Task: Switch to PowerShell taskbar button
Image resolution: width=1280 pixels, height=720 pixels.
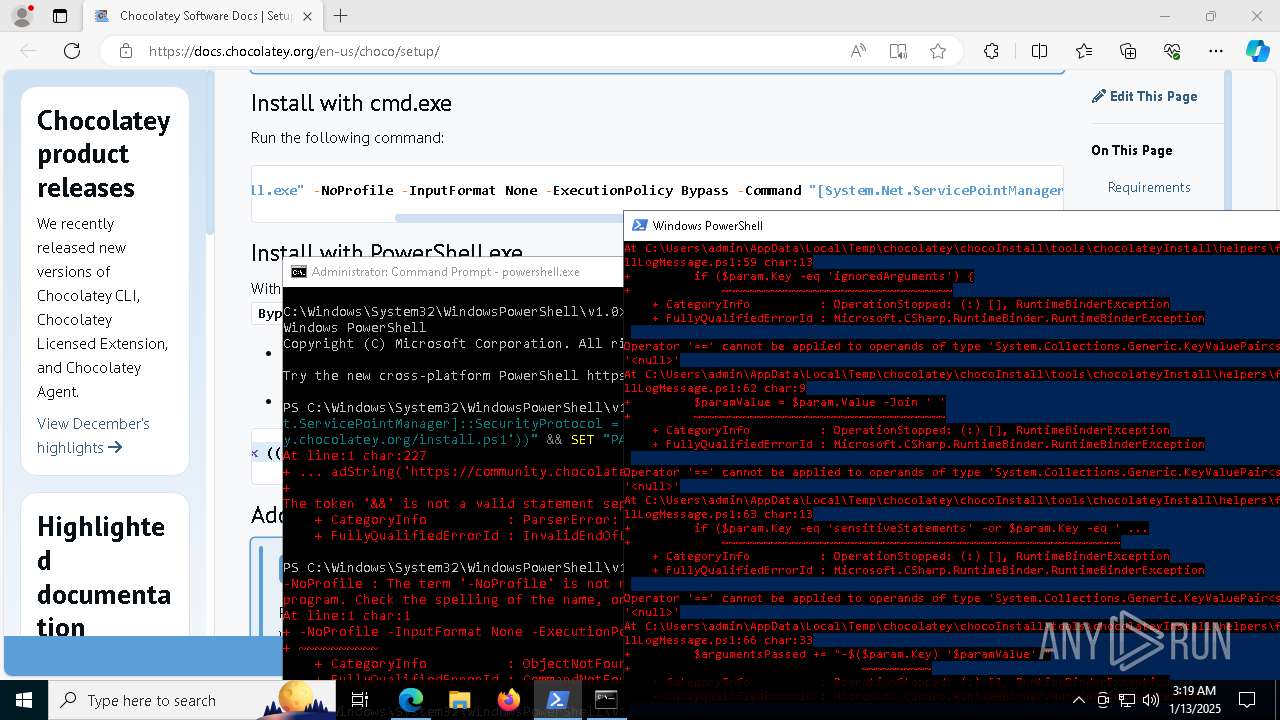Action: pos(558,700)
